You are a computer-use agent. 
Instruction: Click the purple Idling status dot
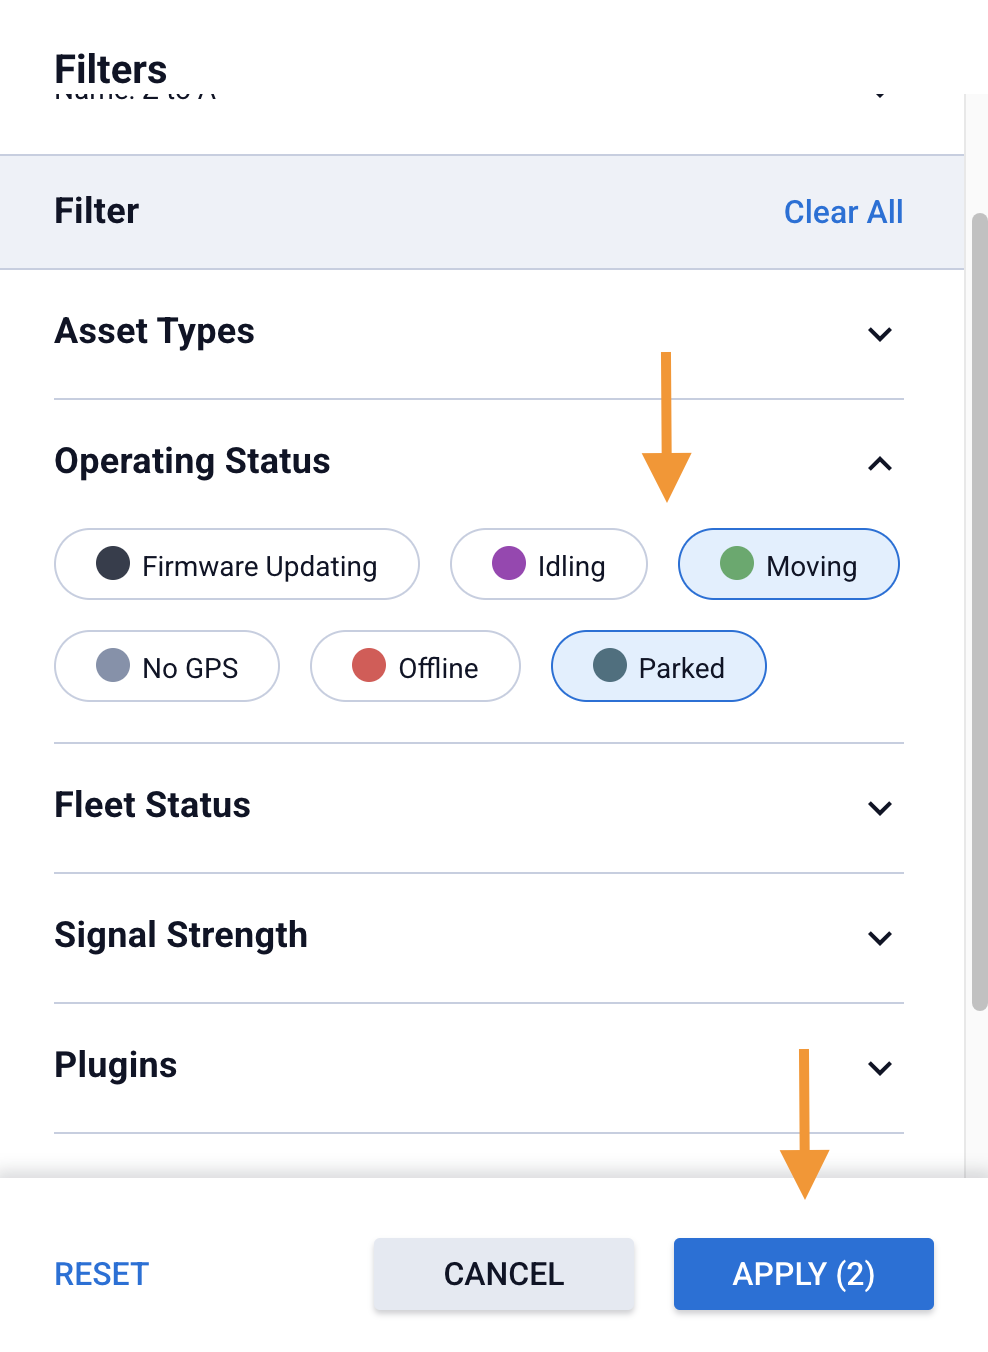coord(509,563)
